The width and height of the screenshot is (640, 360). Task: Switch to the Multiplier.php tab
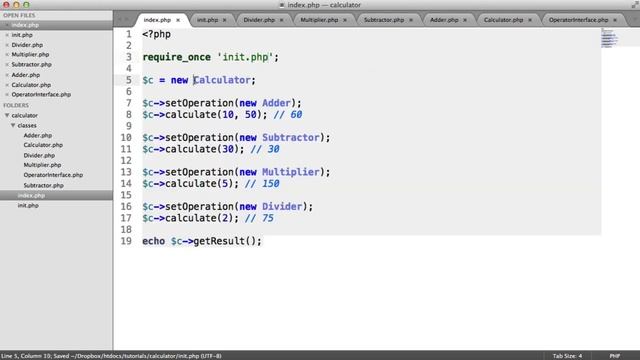click(x=319, y=20)
